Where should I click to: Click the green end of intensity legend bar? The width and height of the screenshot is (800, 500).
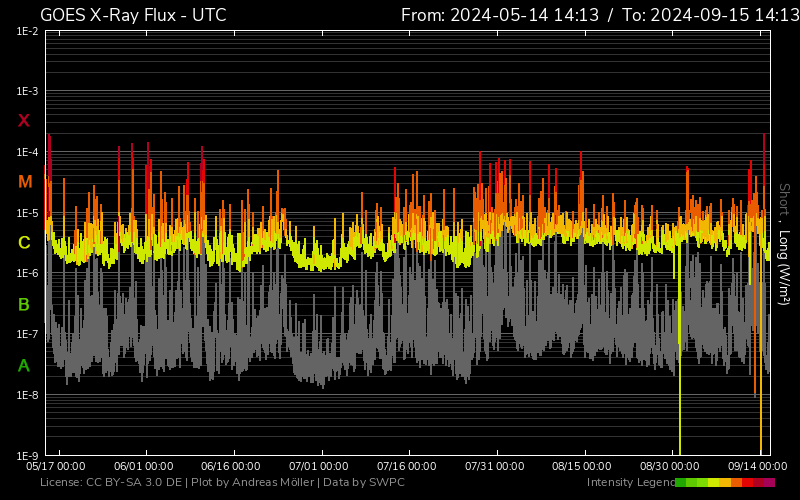pos(682,483)
